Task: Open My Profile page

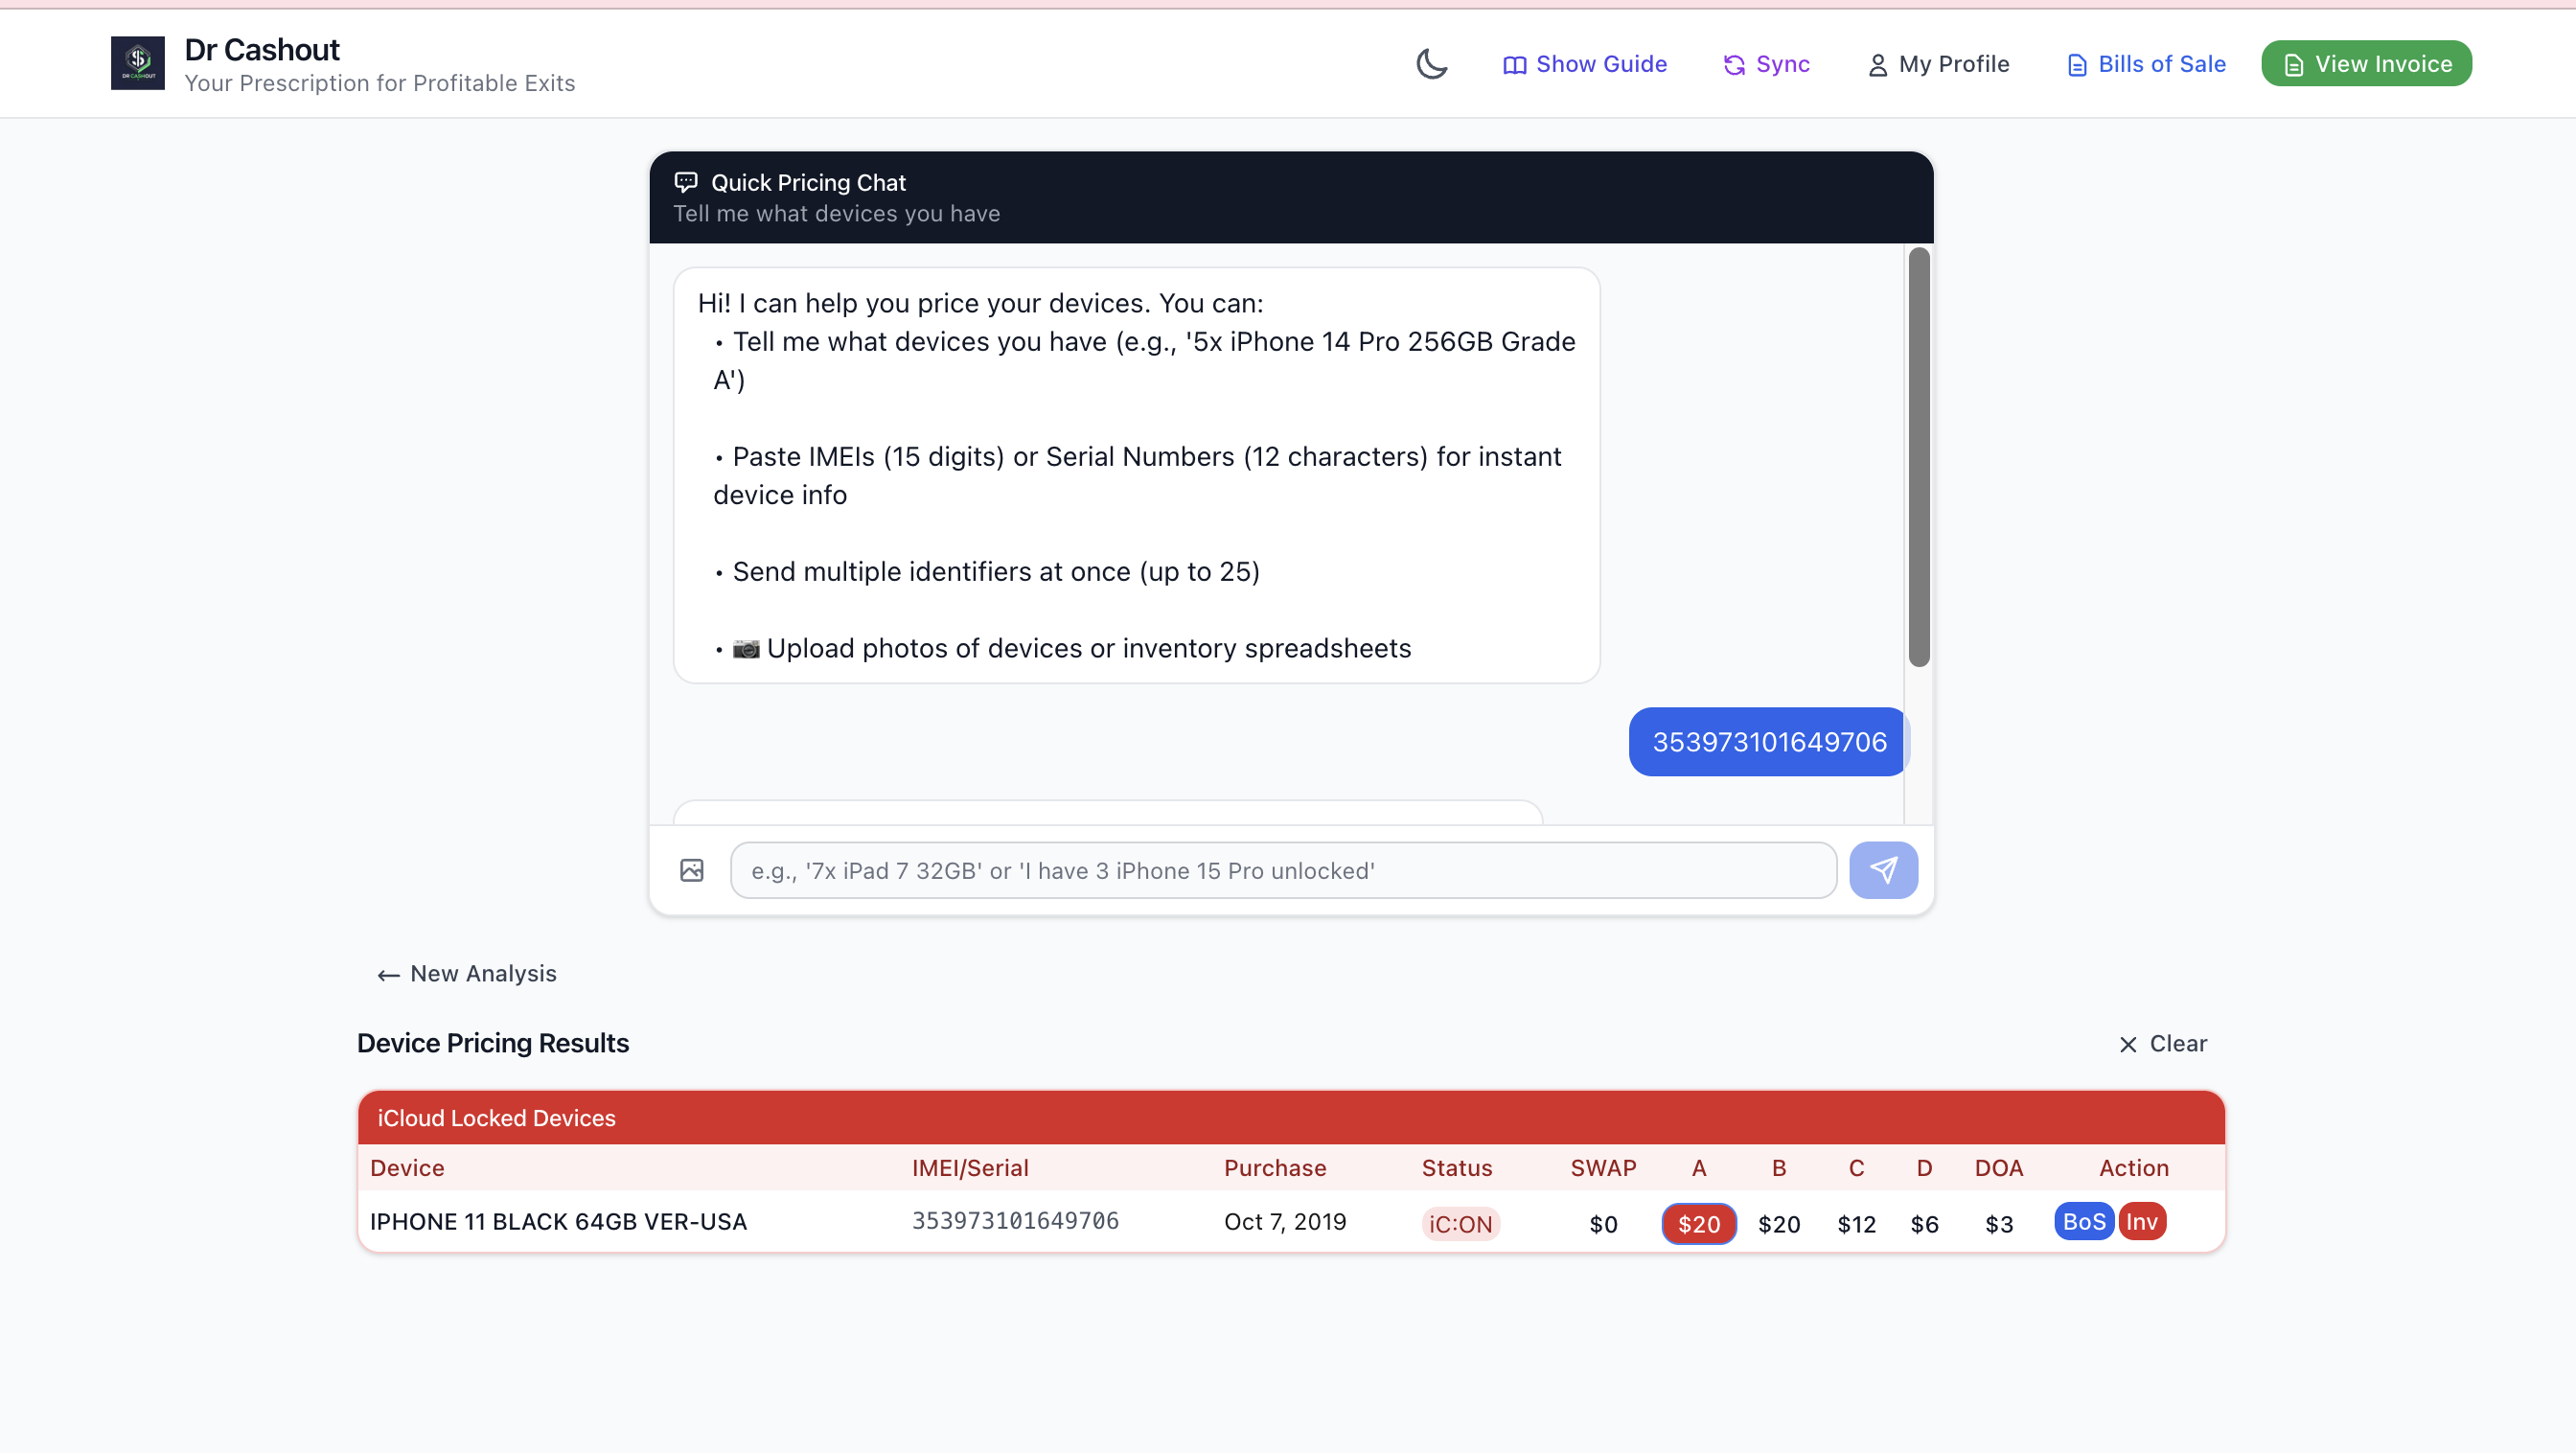Action: coord(1938,64)
